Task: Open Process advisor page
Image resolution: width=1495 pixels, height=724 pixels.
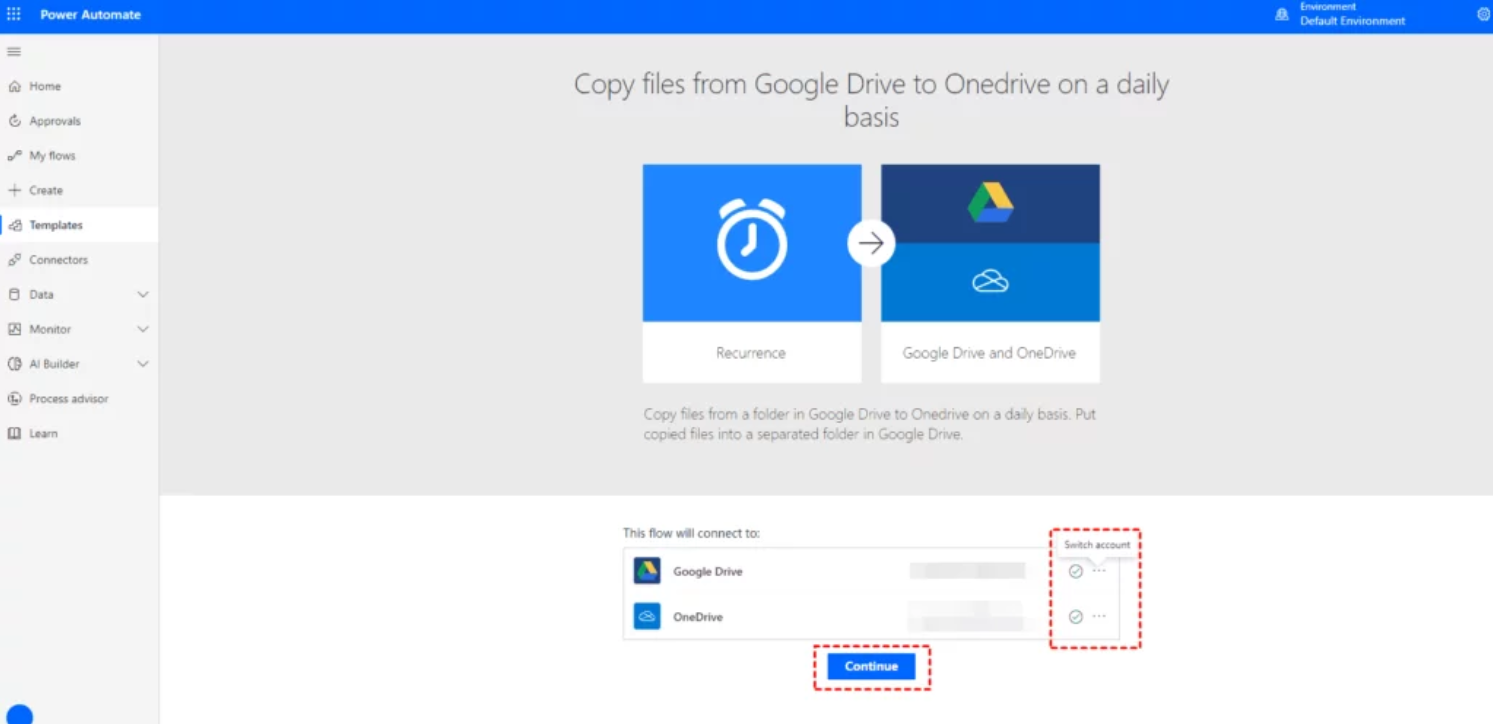Action: click(x=69, y=399)
